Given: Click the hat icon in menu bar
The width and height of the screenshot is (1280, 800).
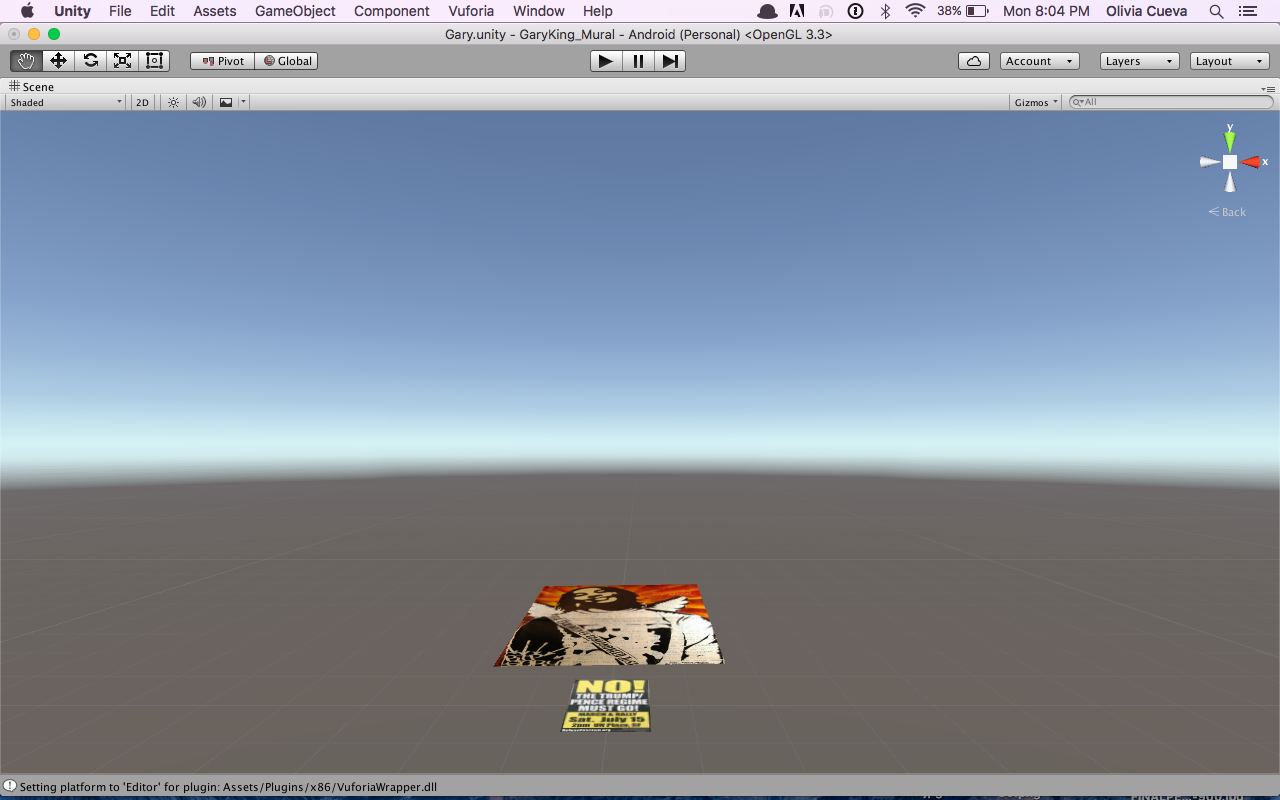Looking at the screenshot, I should pos(767,11).
